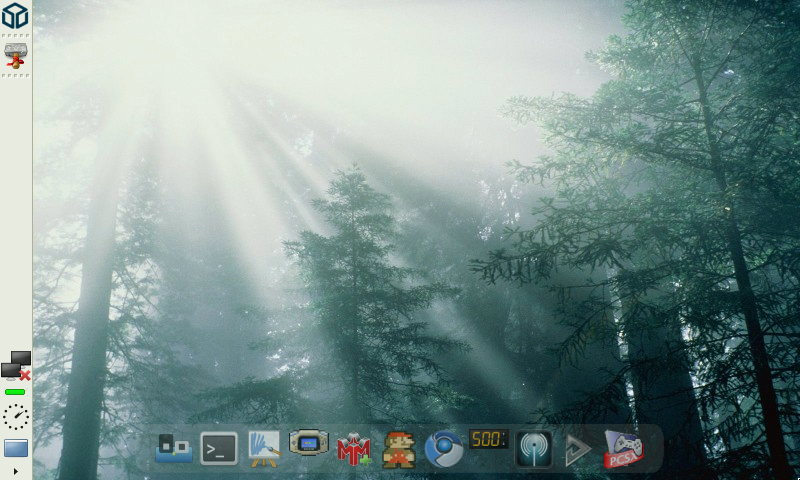The image size is (800, 480).
Task: Launch the painting easel drawing app
Action: (264, 449)
